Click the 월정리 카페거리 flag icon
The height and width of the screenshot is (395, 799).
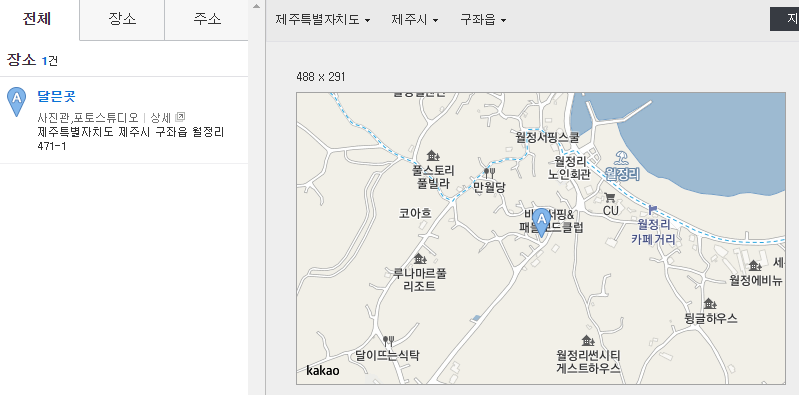pyautogui.click(x=653, y=209)
